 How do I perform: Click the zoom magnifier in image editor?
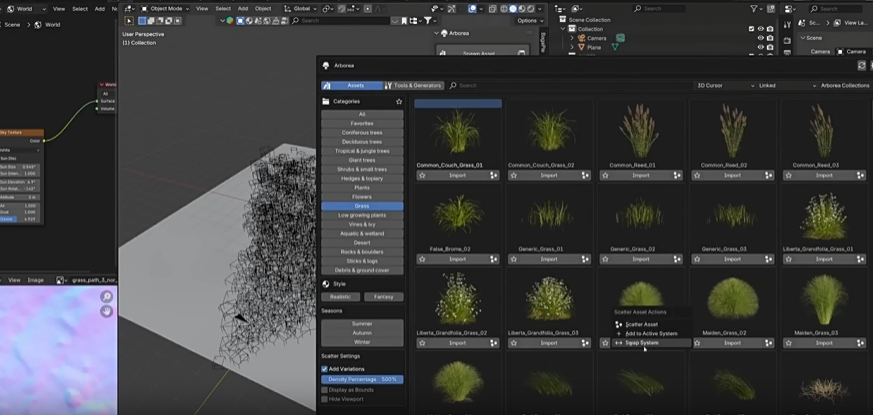[x=106, y=296]
